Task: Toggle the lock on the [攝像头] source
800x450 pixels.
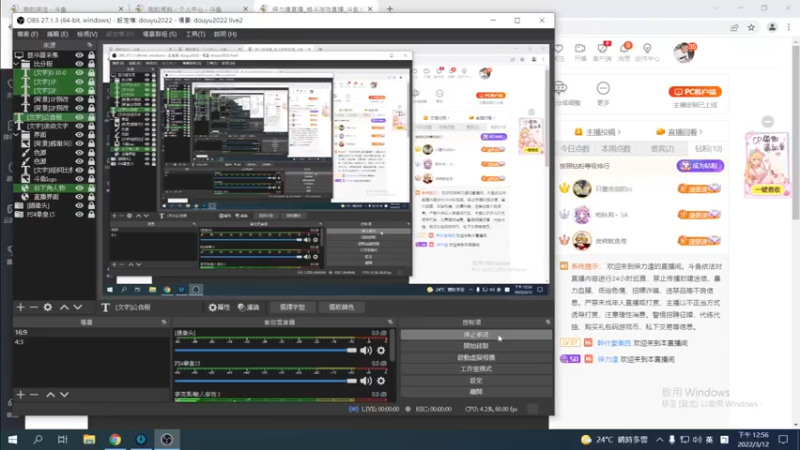Action: click(x=91, y=206)
